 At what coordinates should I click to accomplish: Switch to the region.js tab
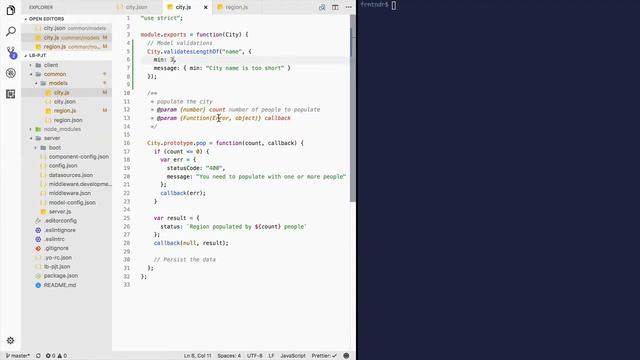point(236,7)
